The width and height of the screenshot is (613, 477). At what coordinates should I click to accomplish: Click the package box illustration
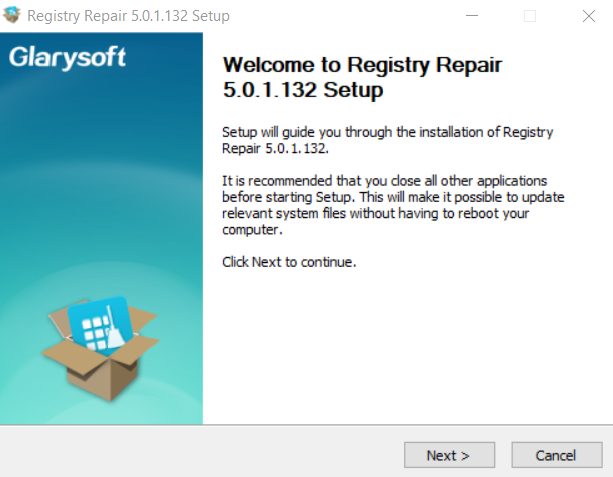(x=100, y=348)
